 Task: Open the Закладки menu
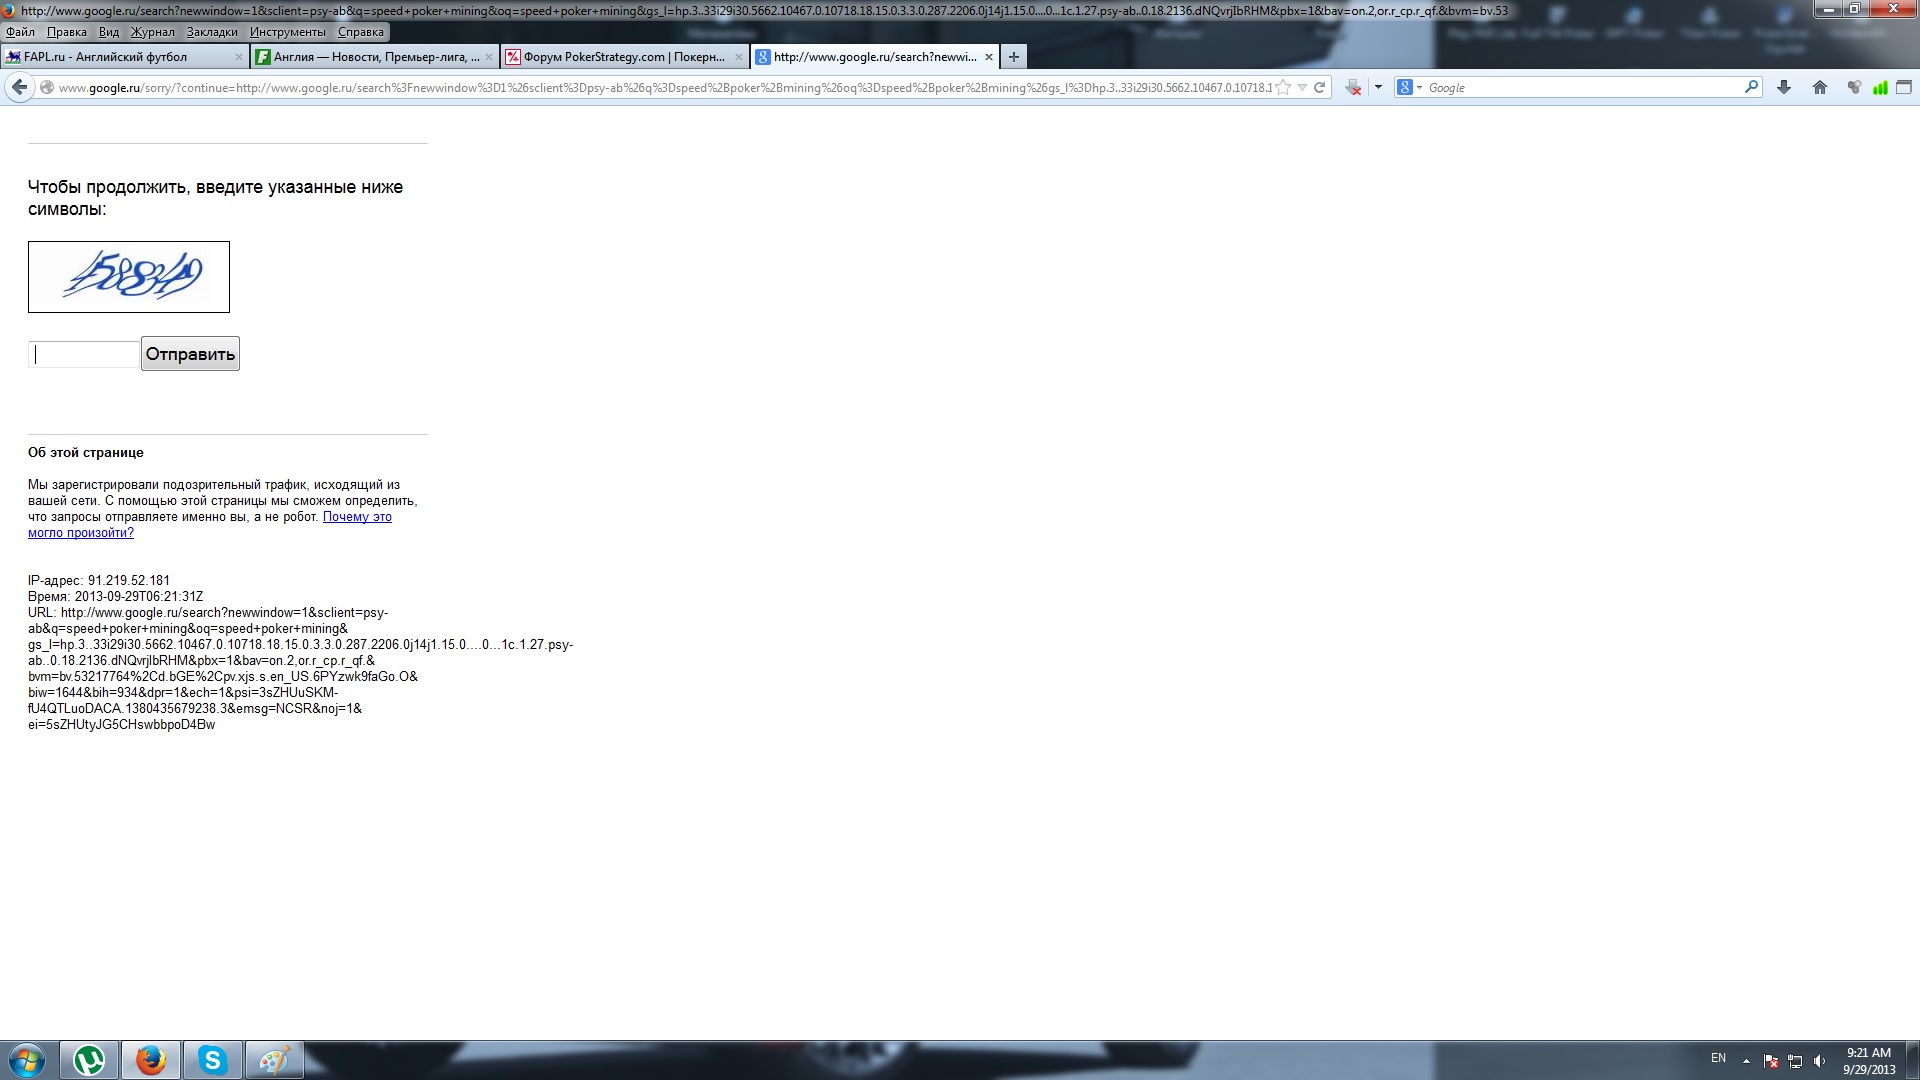pyautogui.click(x=212, y=32)
